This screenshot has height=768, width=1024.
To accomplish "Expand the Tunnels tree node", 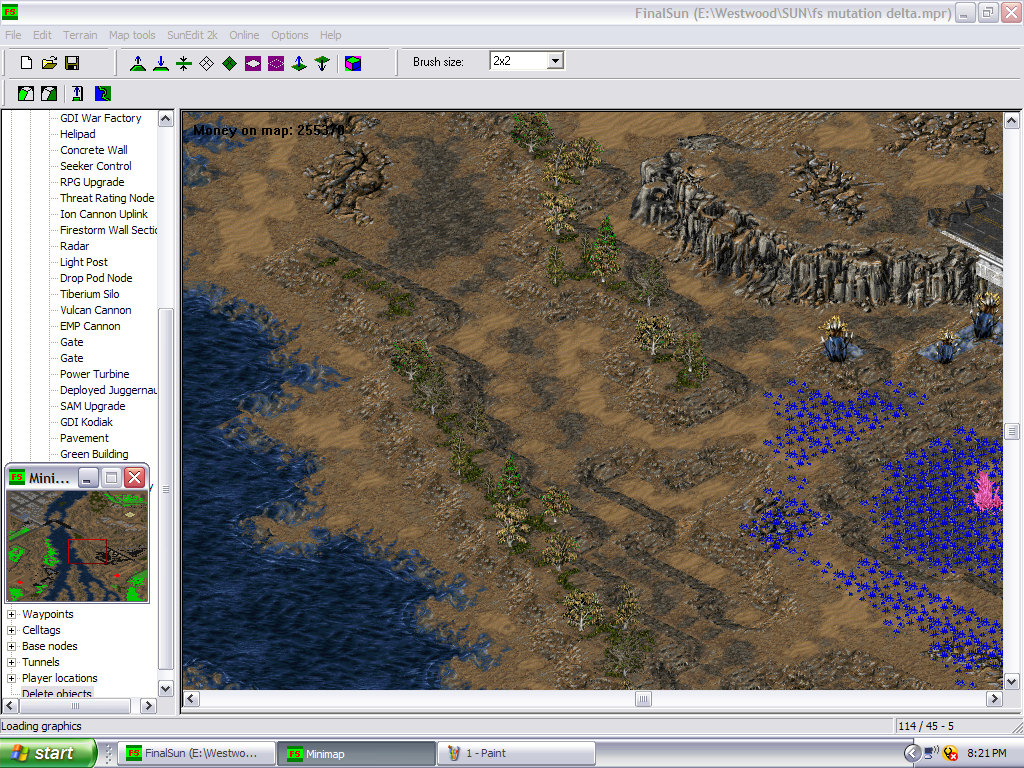I will click(x=11, y=662).
